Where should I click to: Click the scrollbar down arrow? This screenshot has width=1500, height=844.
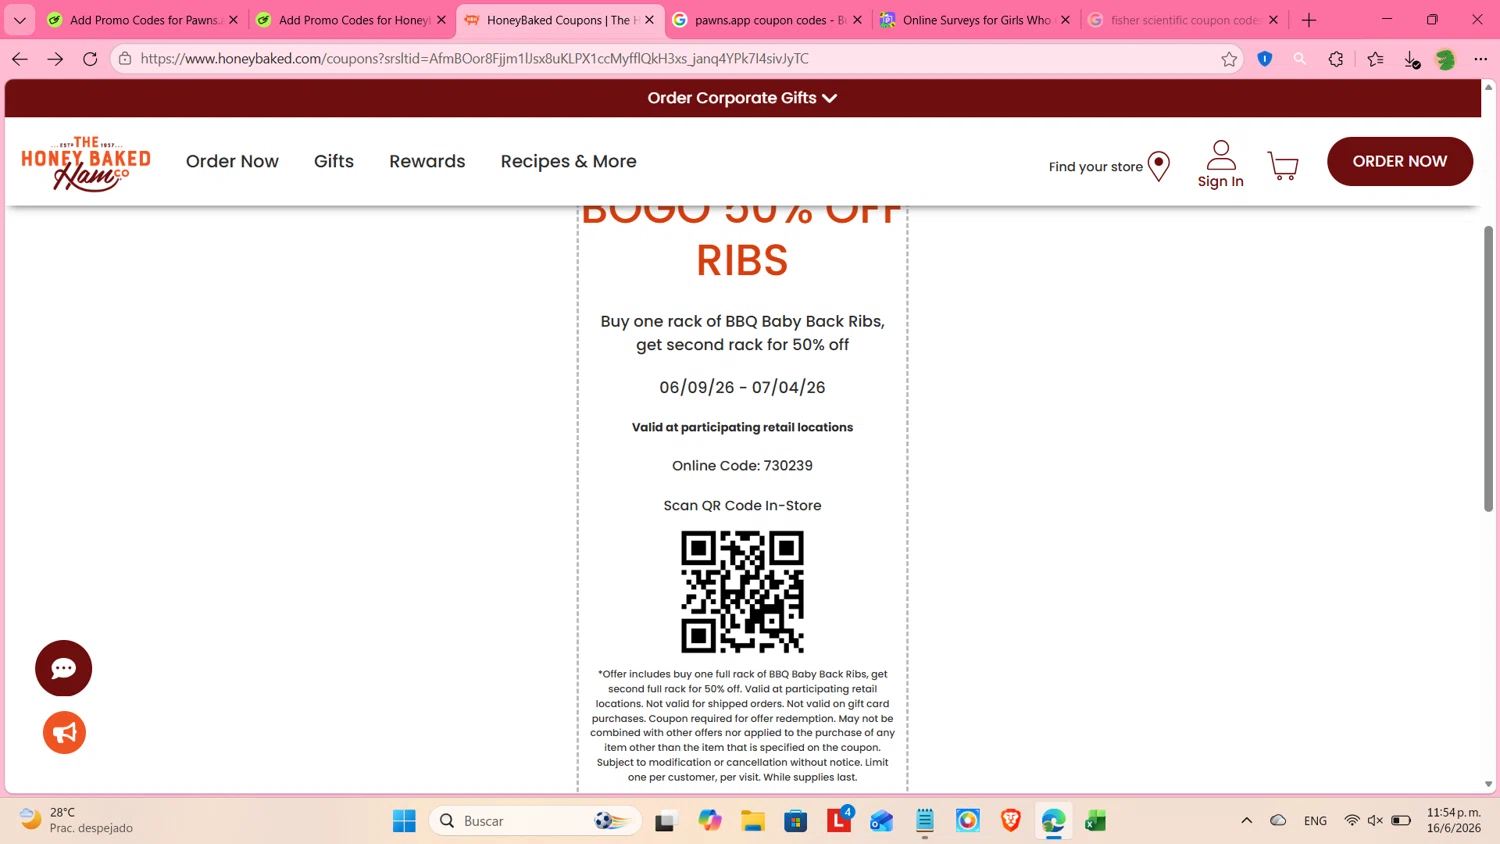[x=1488, y=785]
